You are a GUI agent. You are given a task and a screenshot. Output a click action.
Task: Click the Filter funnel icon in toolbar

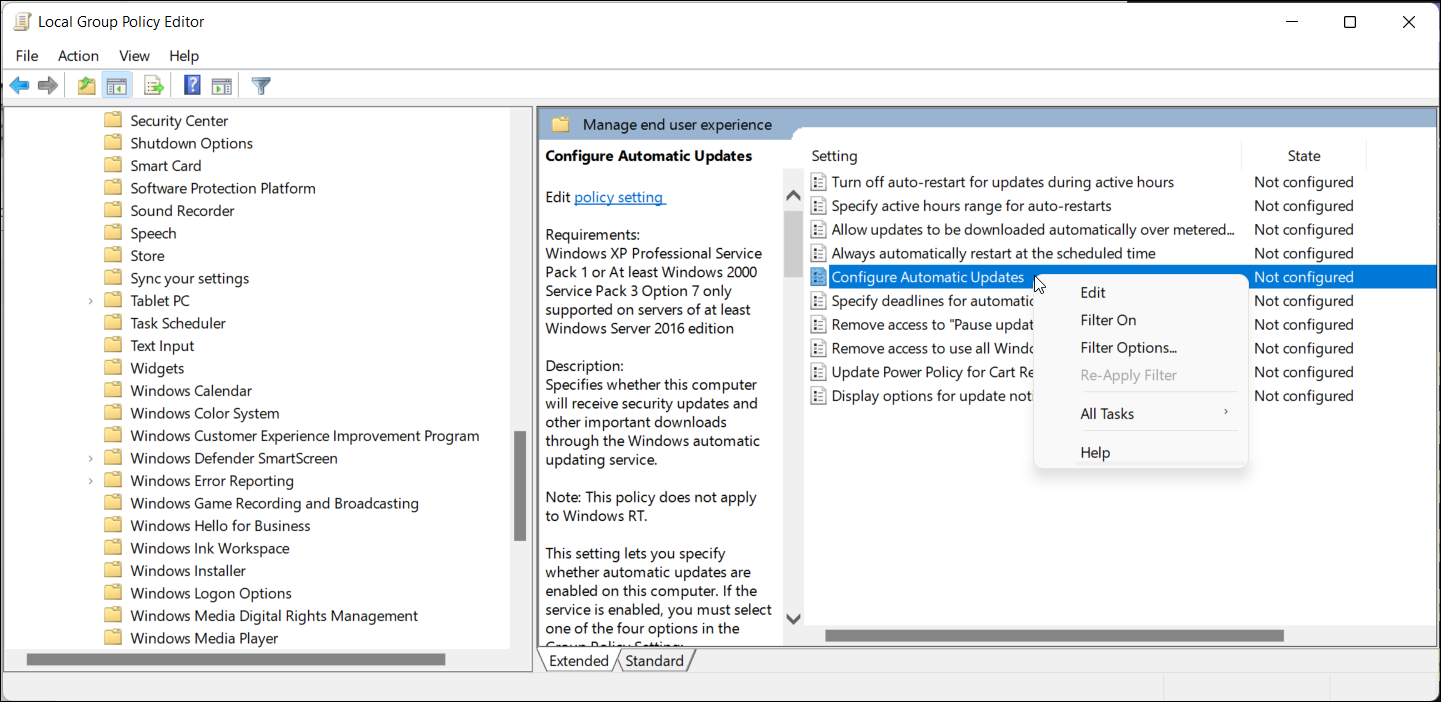point(260,85)
